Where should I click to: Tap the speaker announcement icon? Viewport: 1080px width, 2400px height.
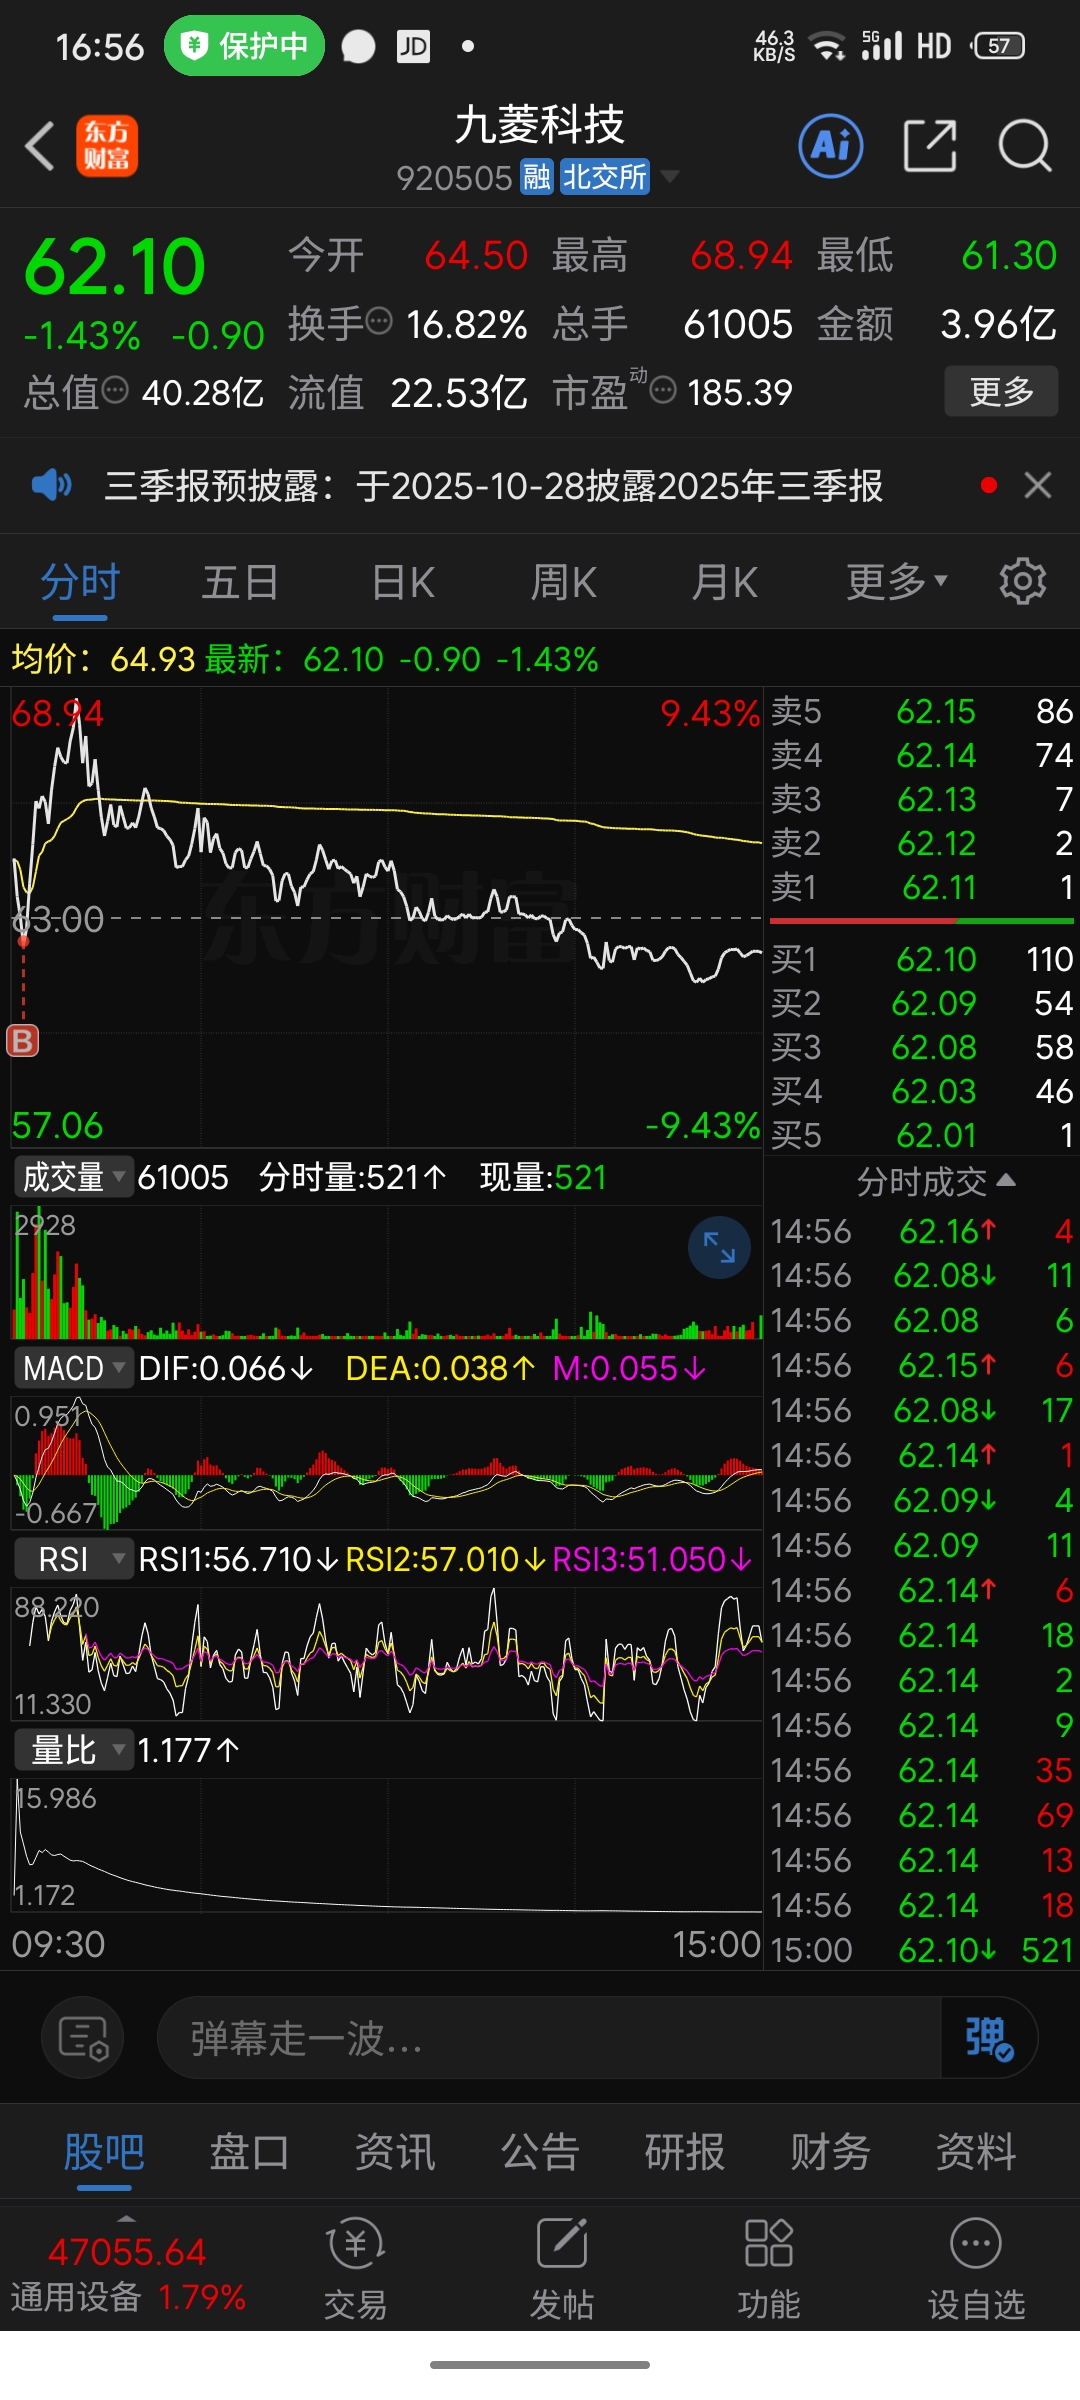coord(51,486)
